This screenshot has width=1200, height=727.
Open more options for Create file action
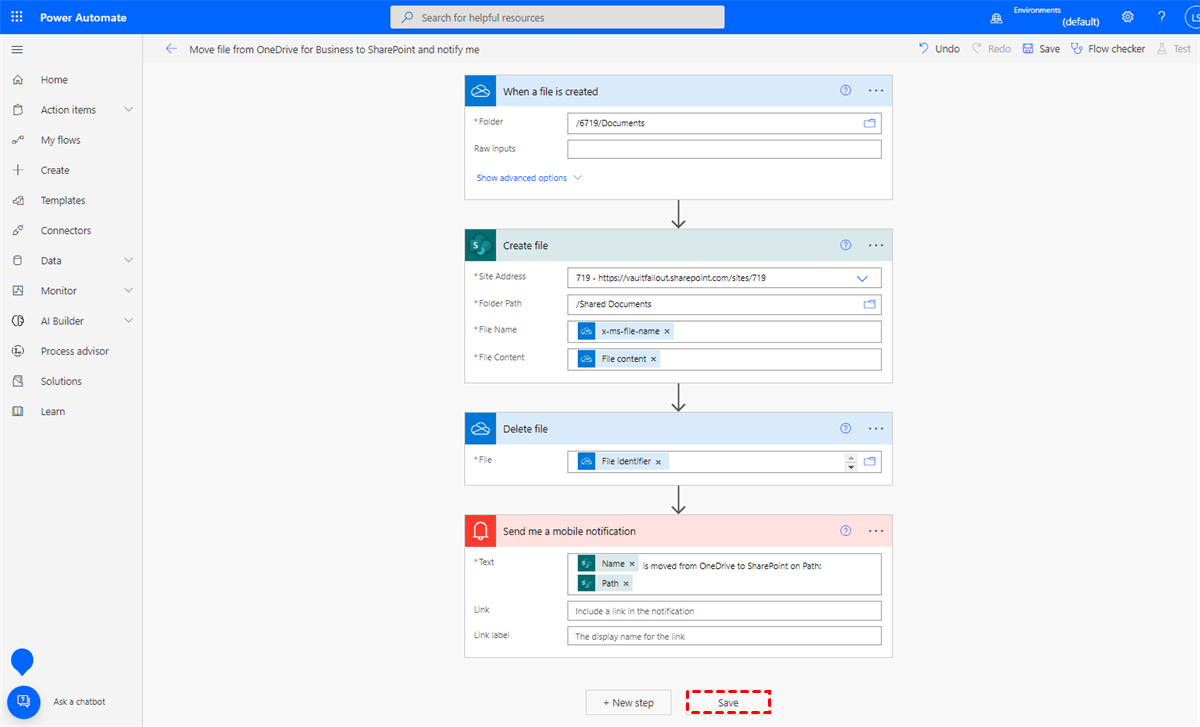click(876, 244)
